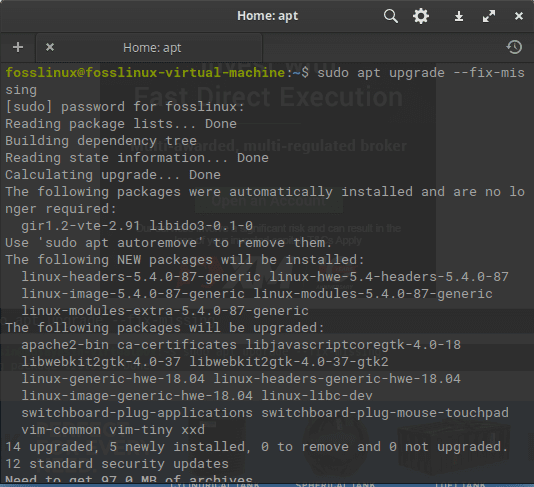Click the package 'linux-image-generic-hwe-18.04'

point(137,396)
